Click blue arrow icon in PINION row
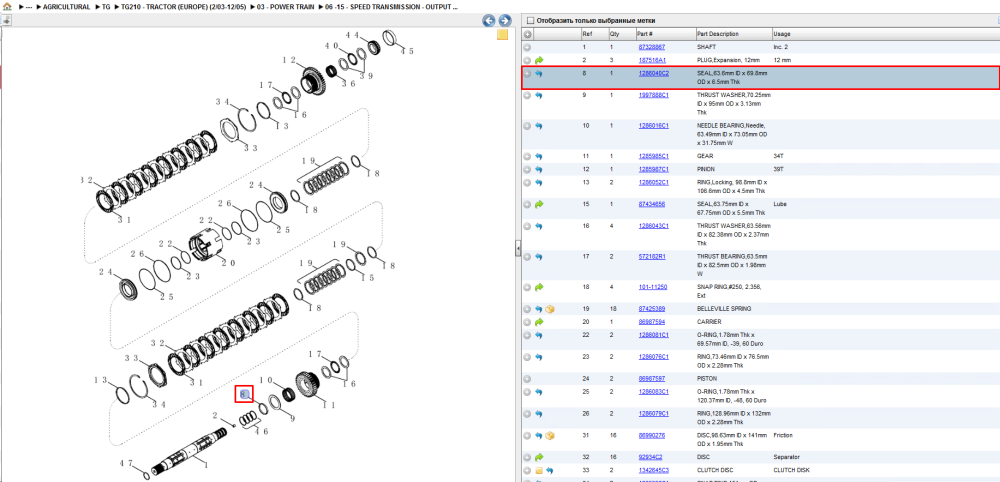The width and height of the screenshot is (1000, 482). tap(538, 170)
